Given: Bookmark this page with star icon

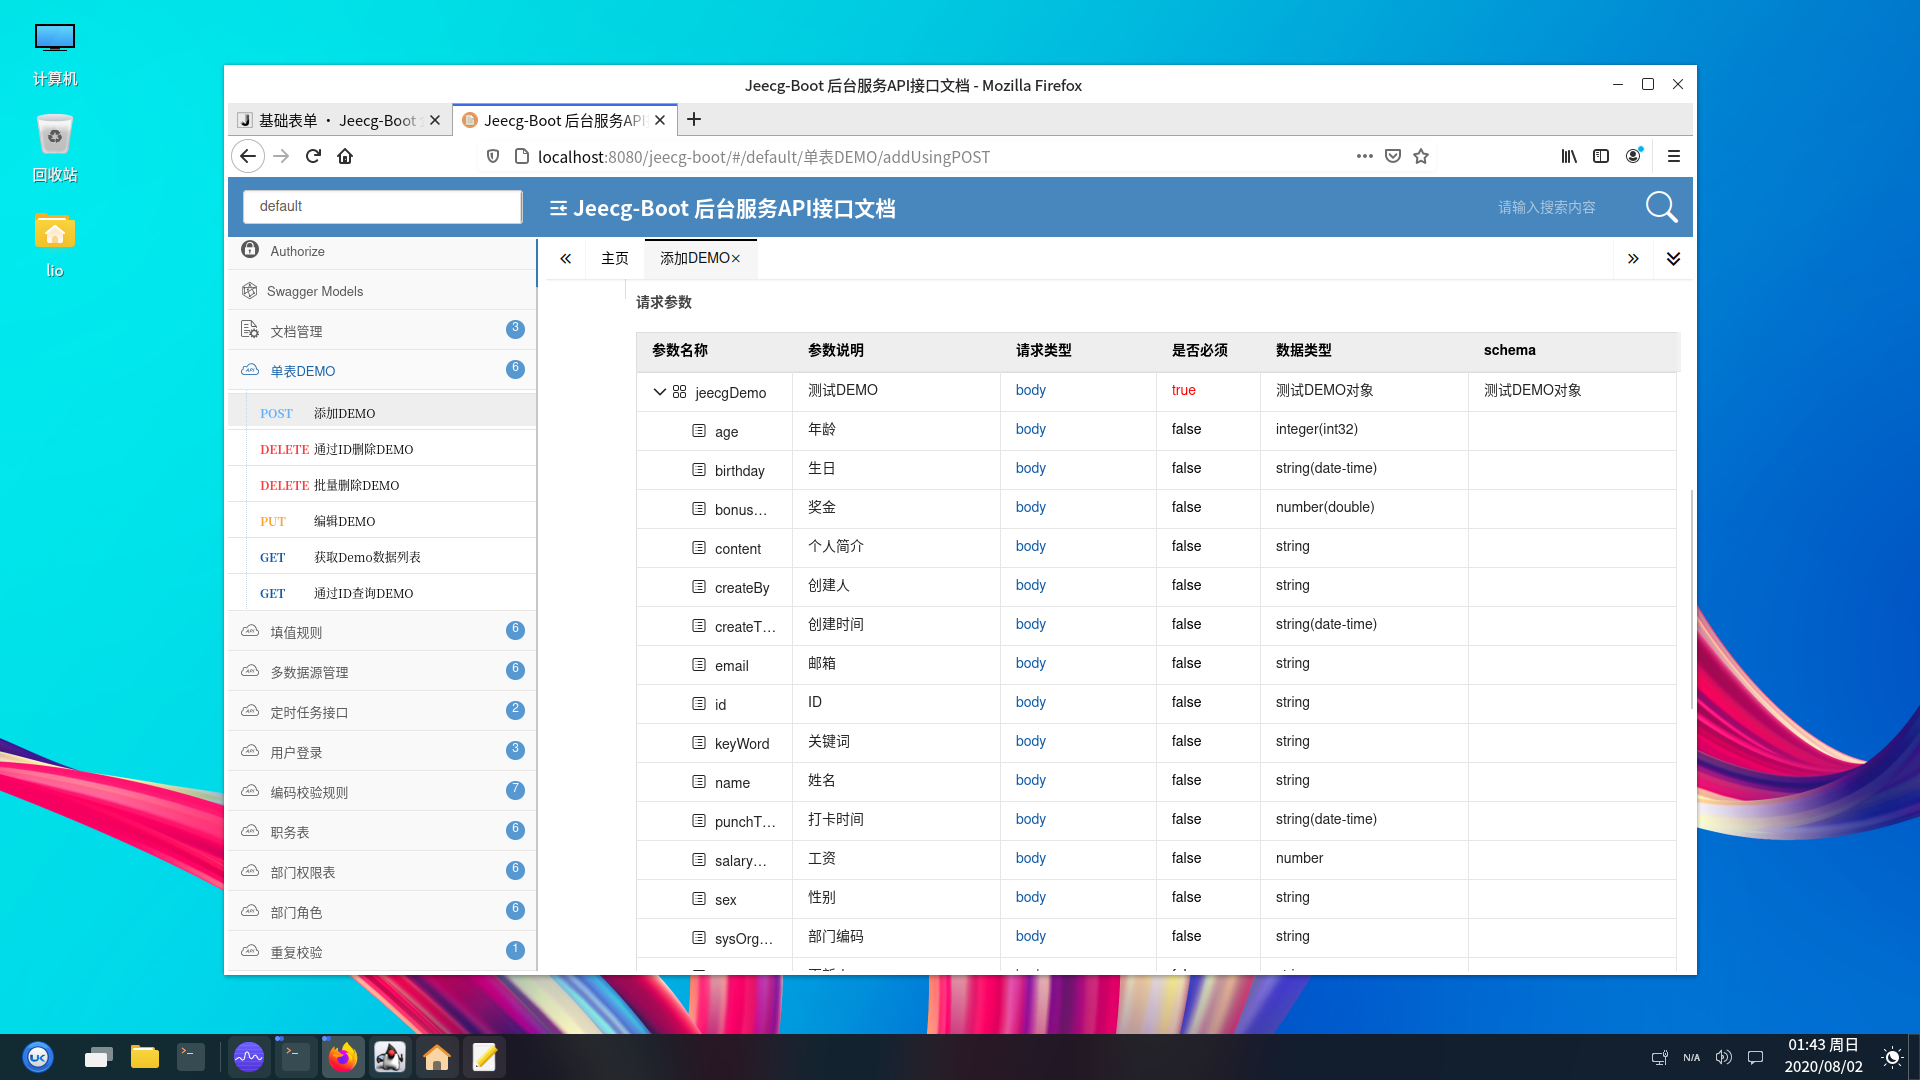Looking at the screenshot, I should pyautogui.click(x=1421, y=156).
